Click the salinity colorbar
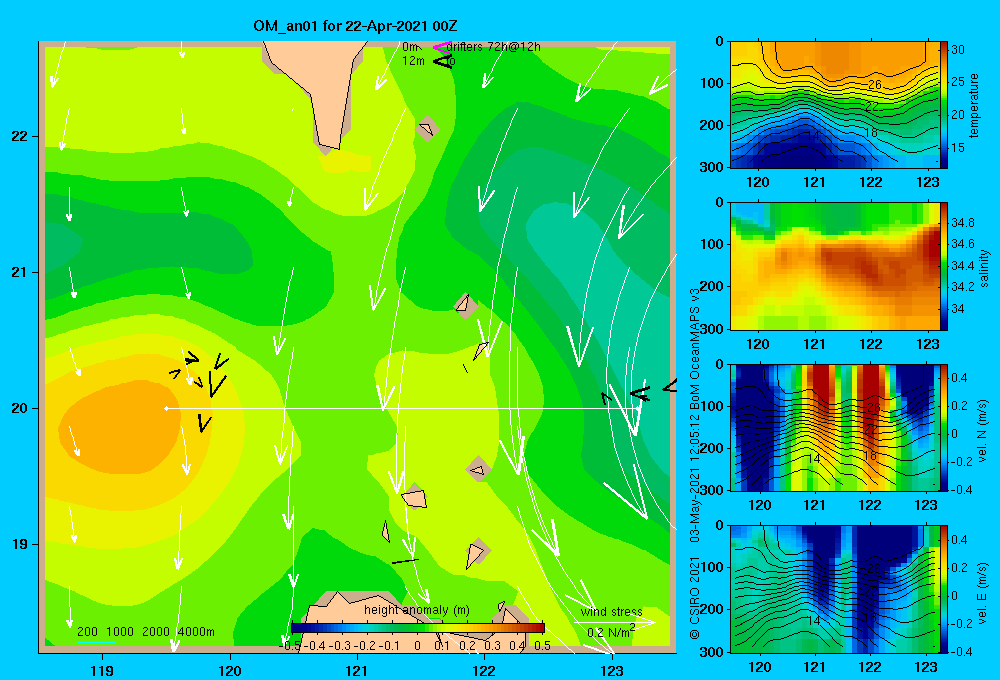This screenshot has height=680, width=1000. [944, 266]
